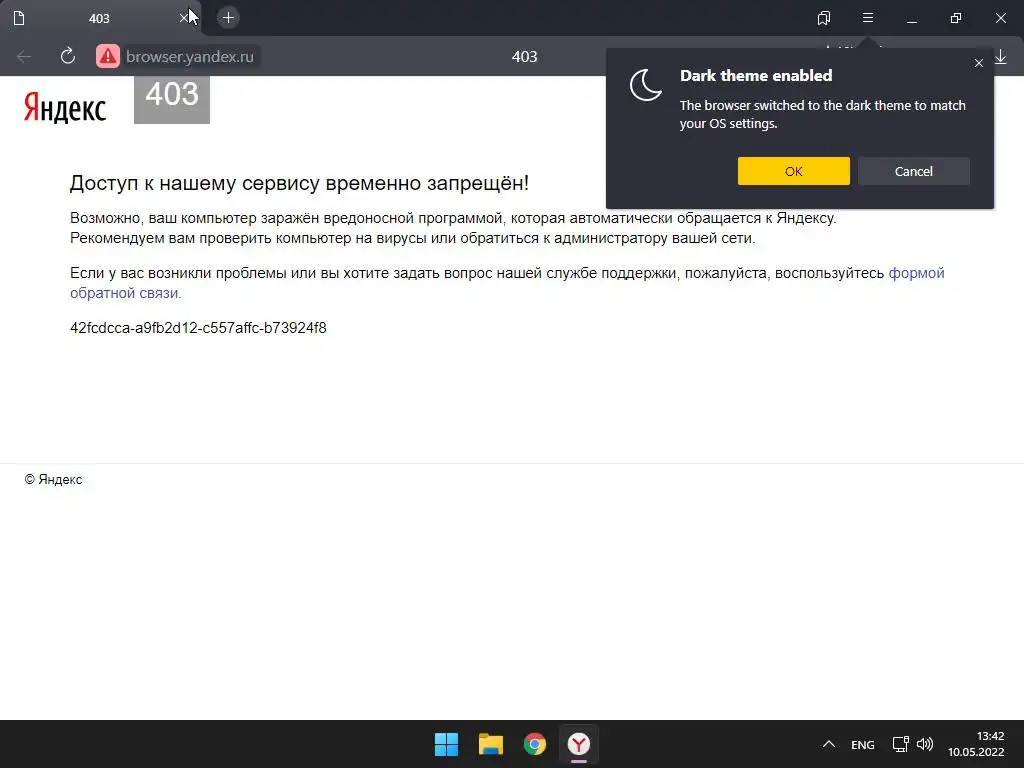Click the heading Доступ к нашему сервису
Viewport: 1024px width, 768px height.
coord(299,183)
